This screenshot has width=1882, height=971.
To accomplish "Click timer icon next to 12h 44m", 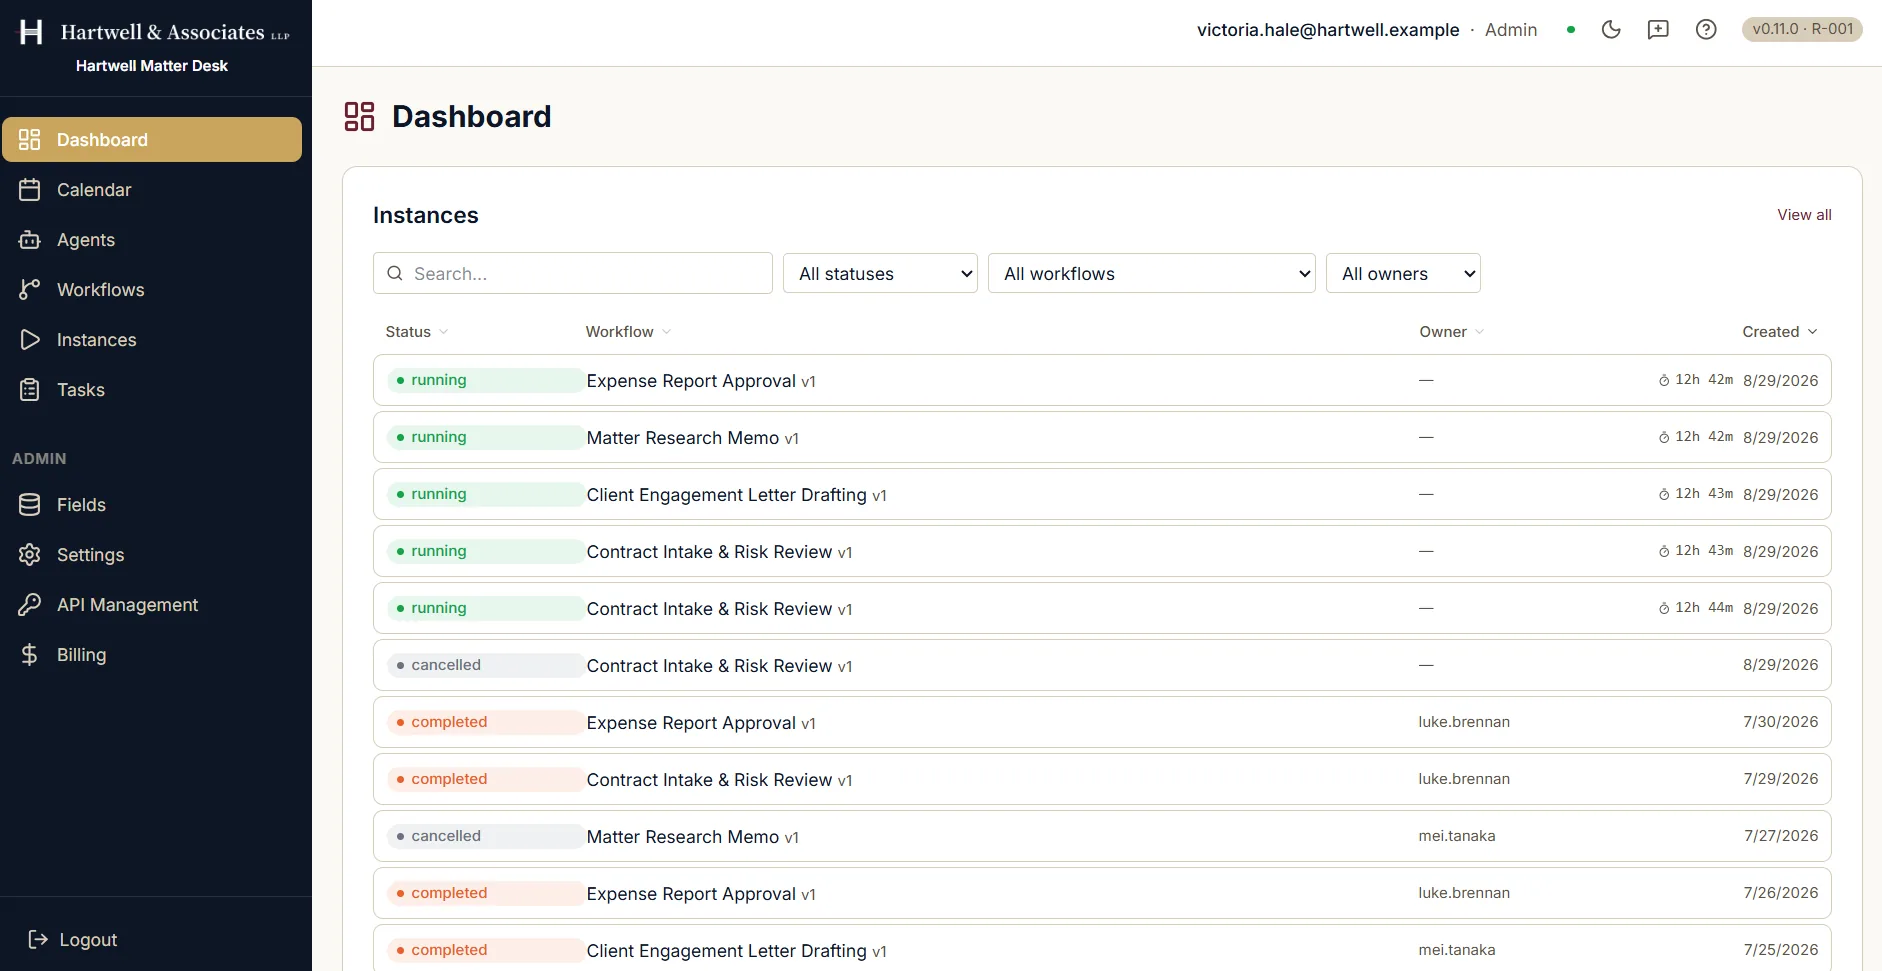I will [1664, 608].
